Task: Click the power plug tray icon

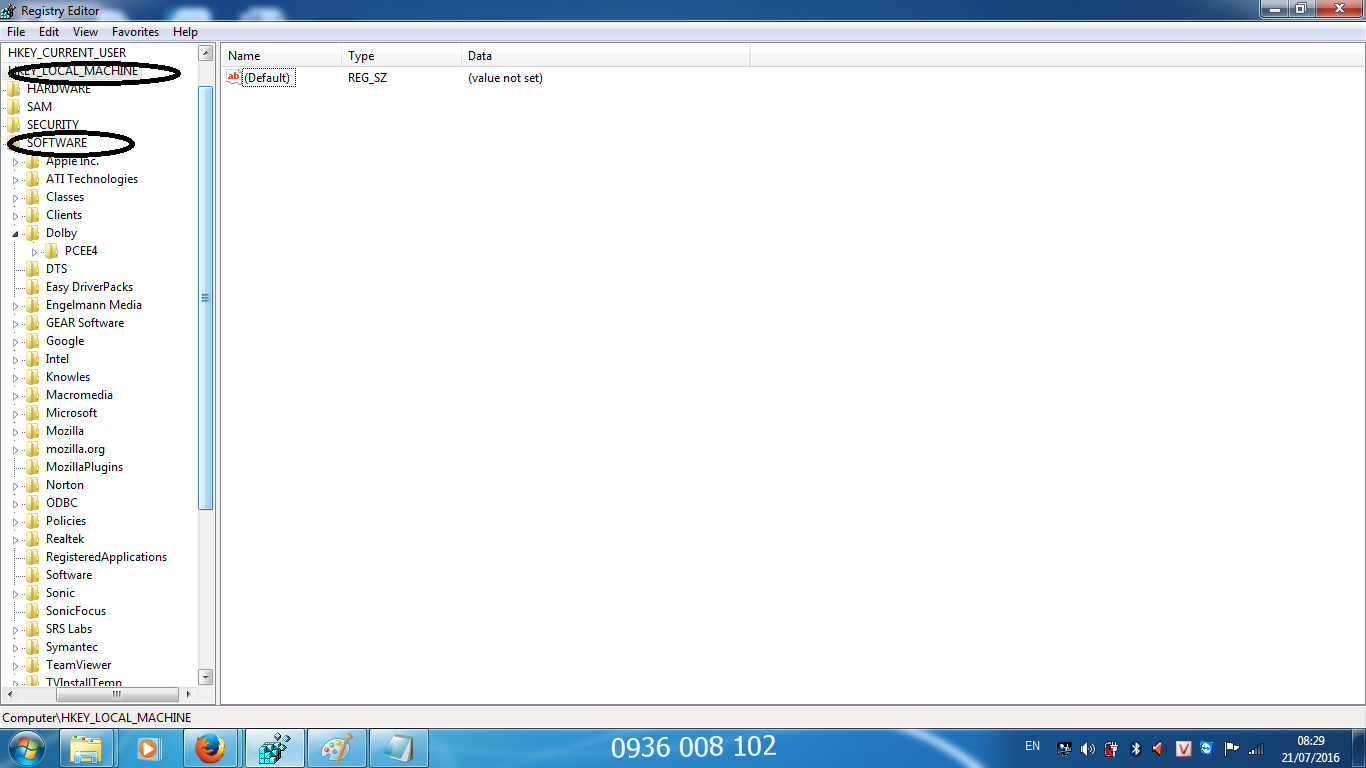Action: coord(1112,748)
